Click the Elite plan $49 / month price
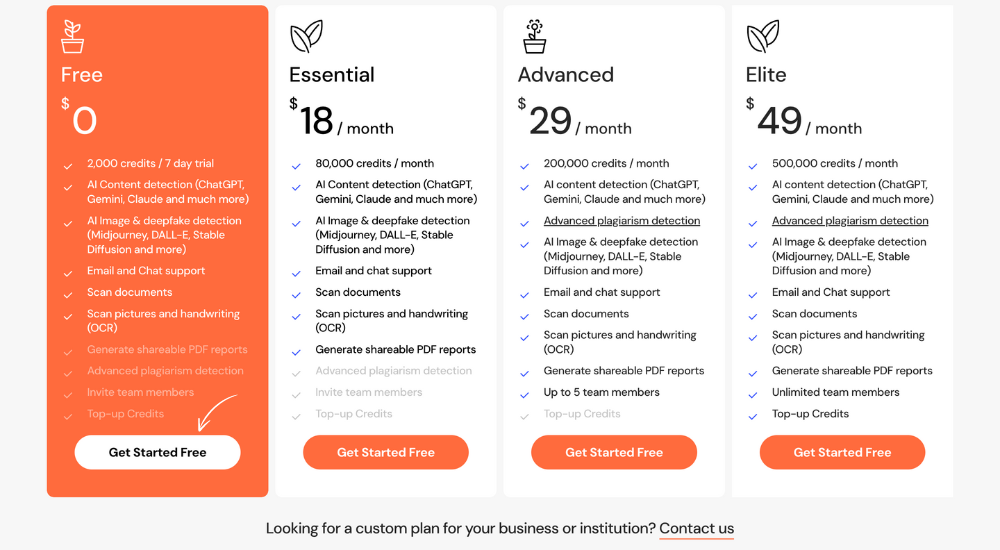The height and width of the screenshot is (550, 1000). coord(804,118)
